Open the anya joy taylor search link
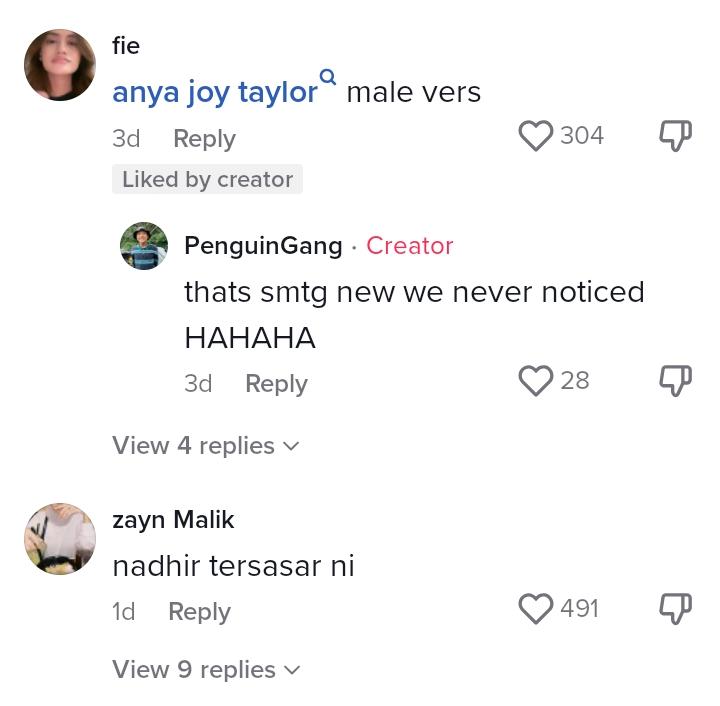The image size is (720, 706). tap(215, 93)
